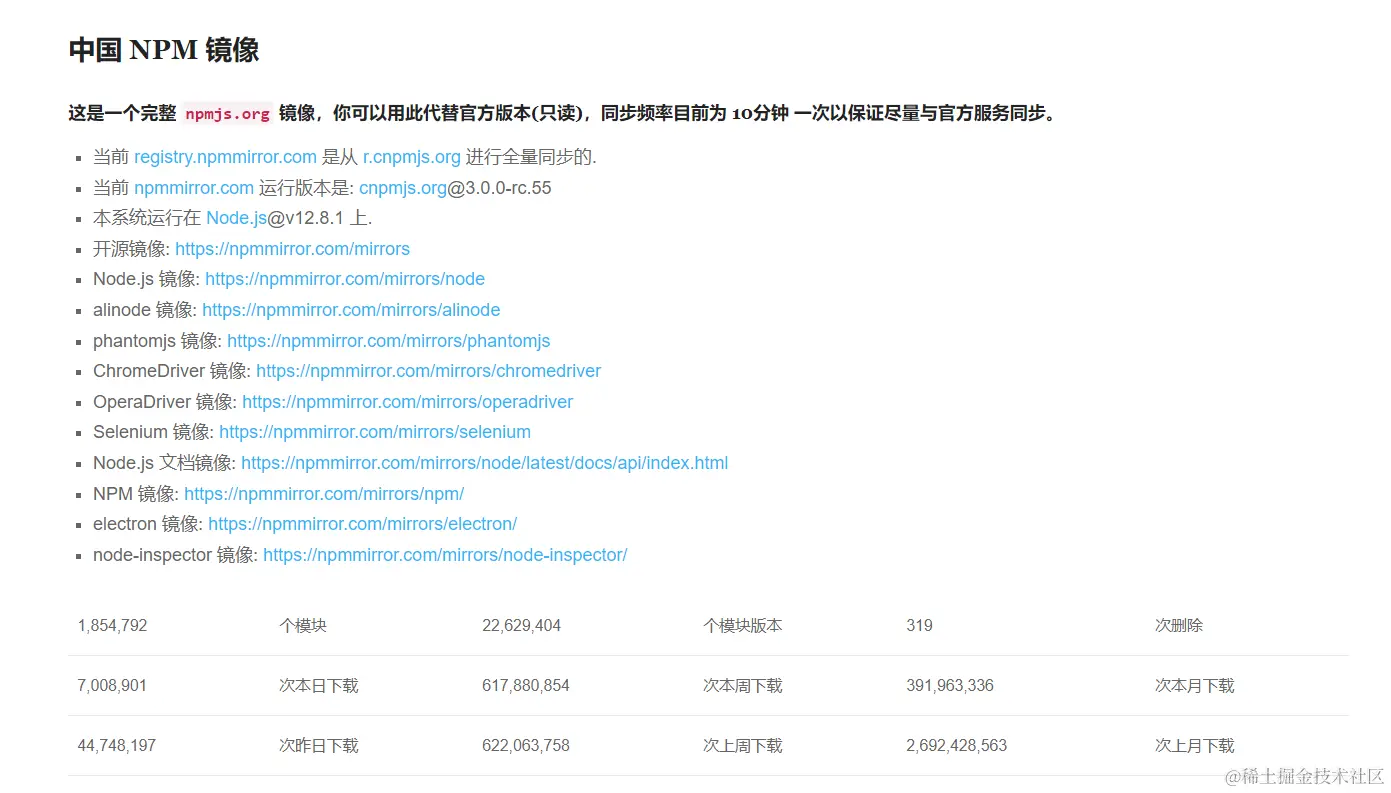Click the ChromeDriver 镜像 label text
1391x793 pixels.
pos(172,371)
